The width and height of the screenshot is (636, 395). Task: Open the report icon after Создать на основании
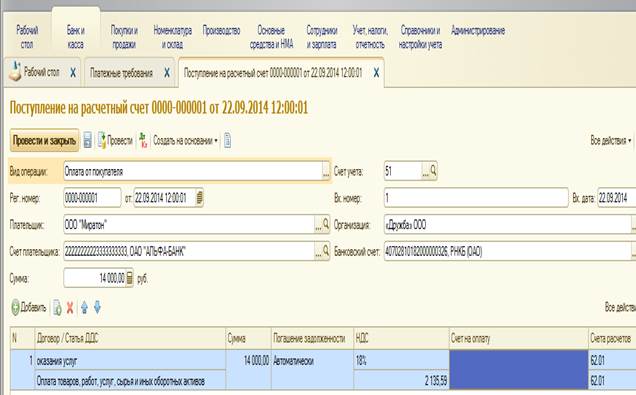(x=228, y=140)
